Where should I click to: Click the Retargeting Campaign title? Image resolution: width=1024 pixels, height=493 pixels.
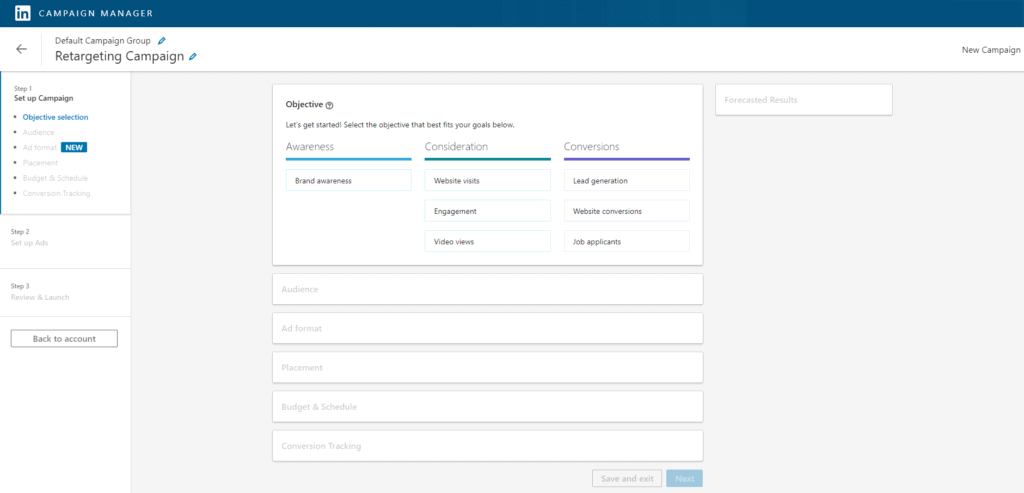120,57
